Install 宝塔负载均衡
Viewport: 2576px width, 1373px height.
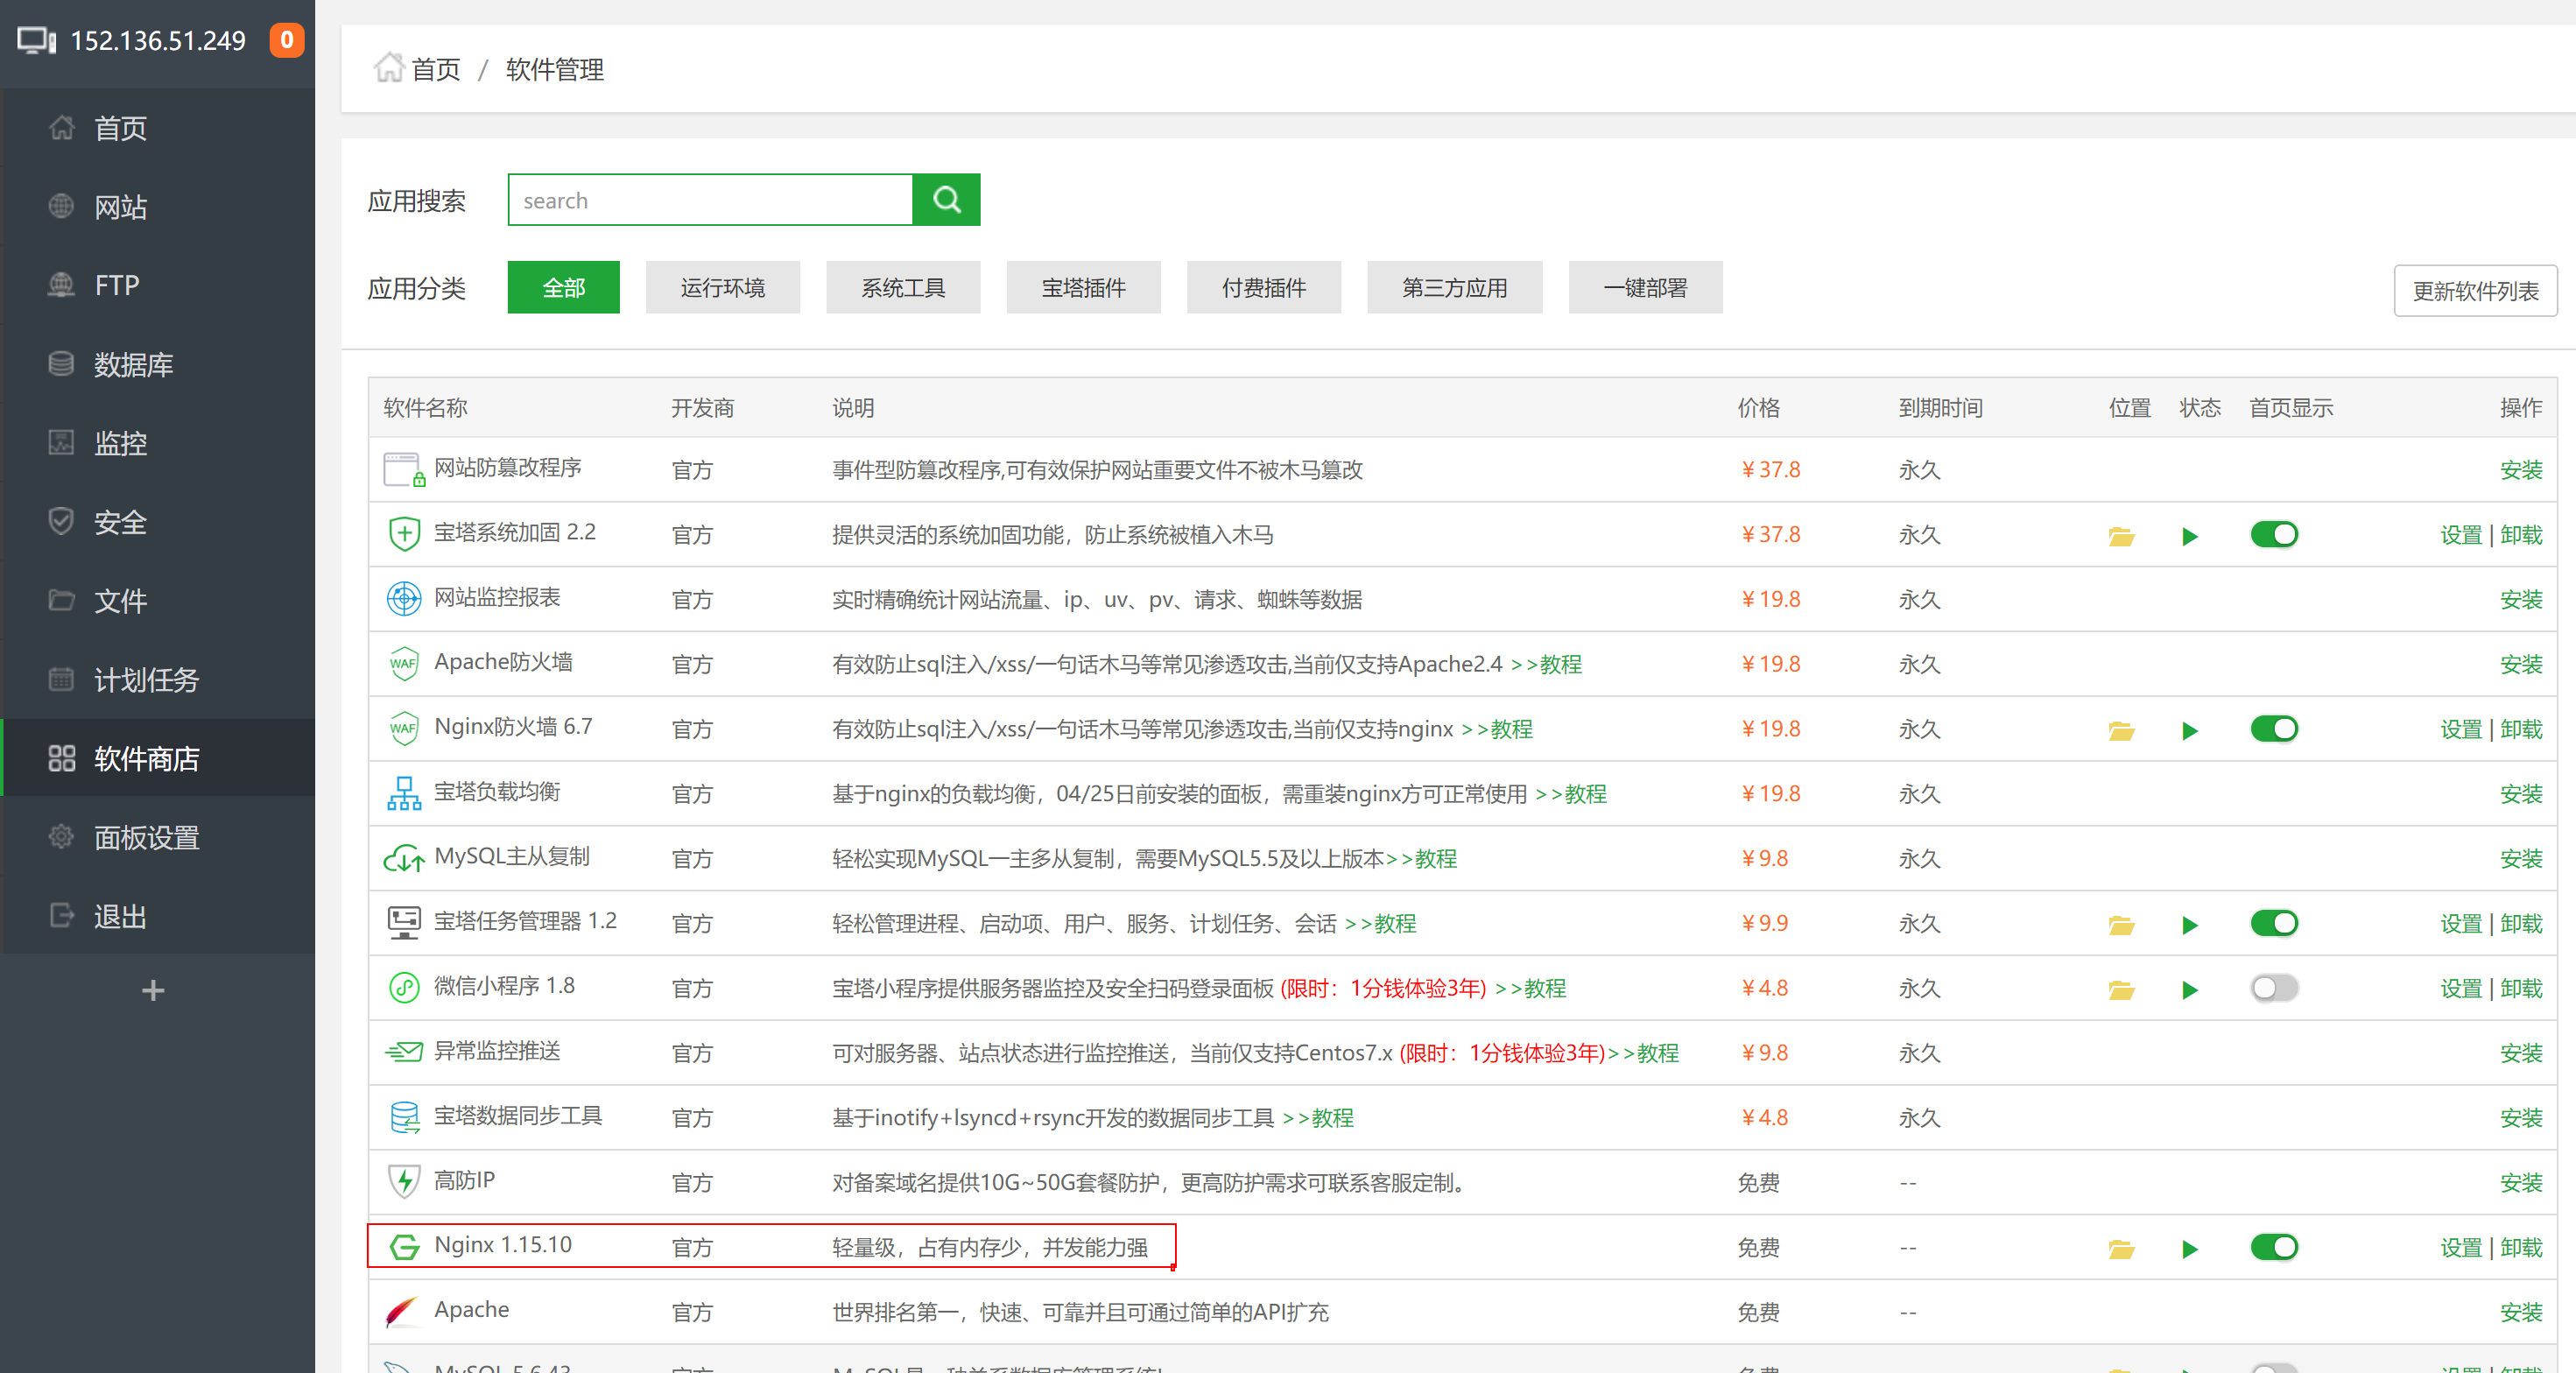tap(2520, 794)
